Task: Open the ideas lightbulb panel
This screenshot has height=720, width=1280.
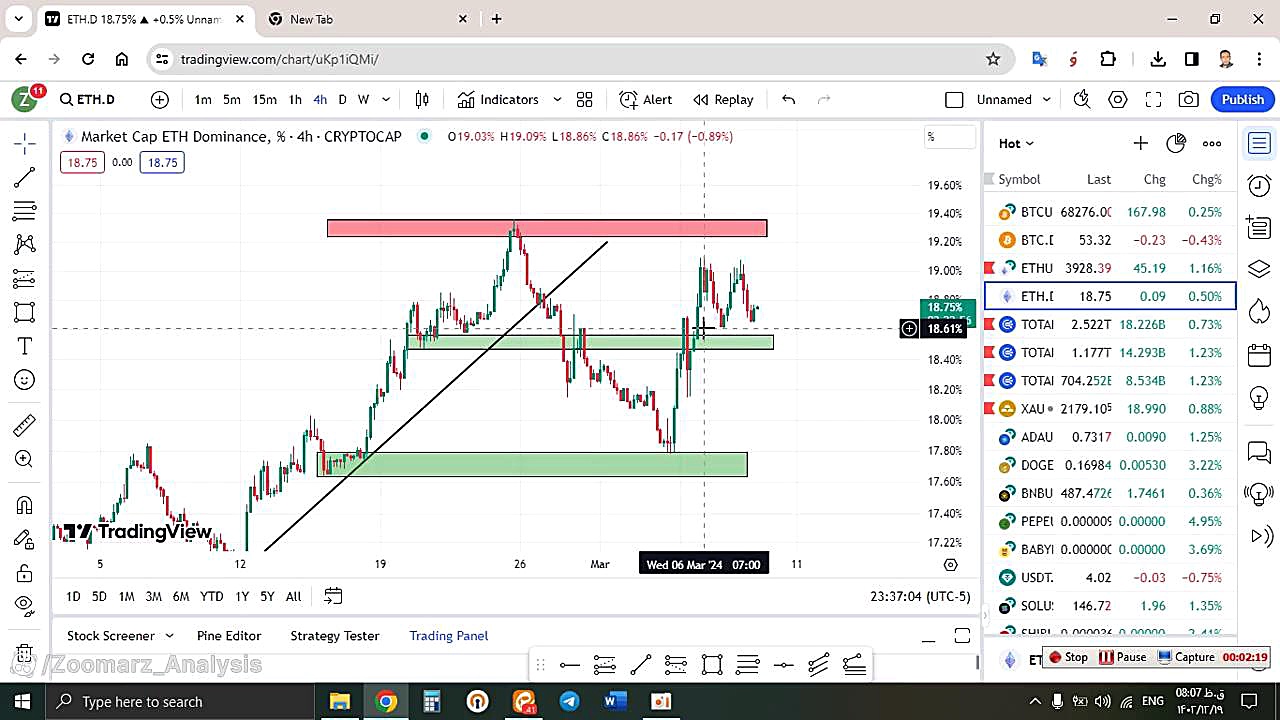Action: (x=1259, y=397)
